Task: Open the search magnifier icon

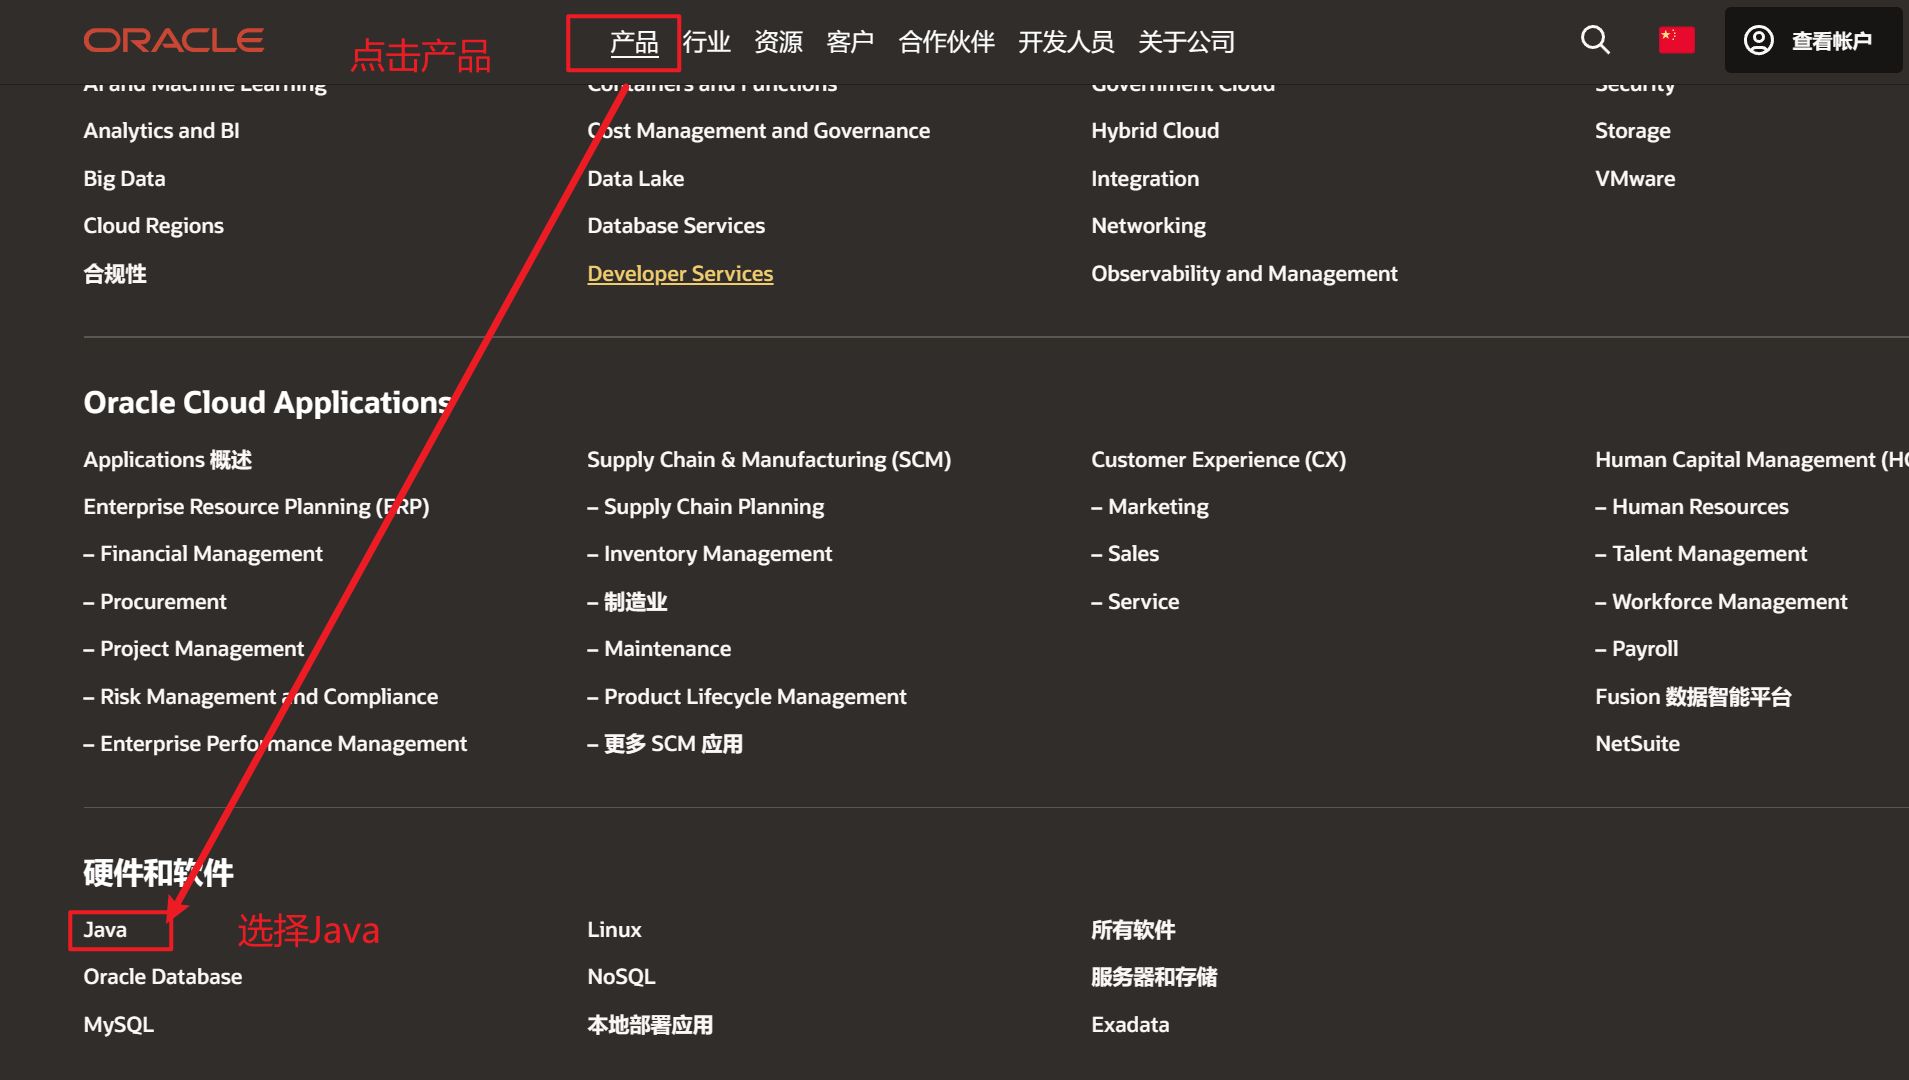Action: 1595,40
